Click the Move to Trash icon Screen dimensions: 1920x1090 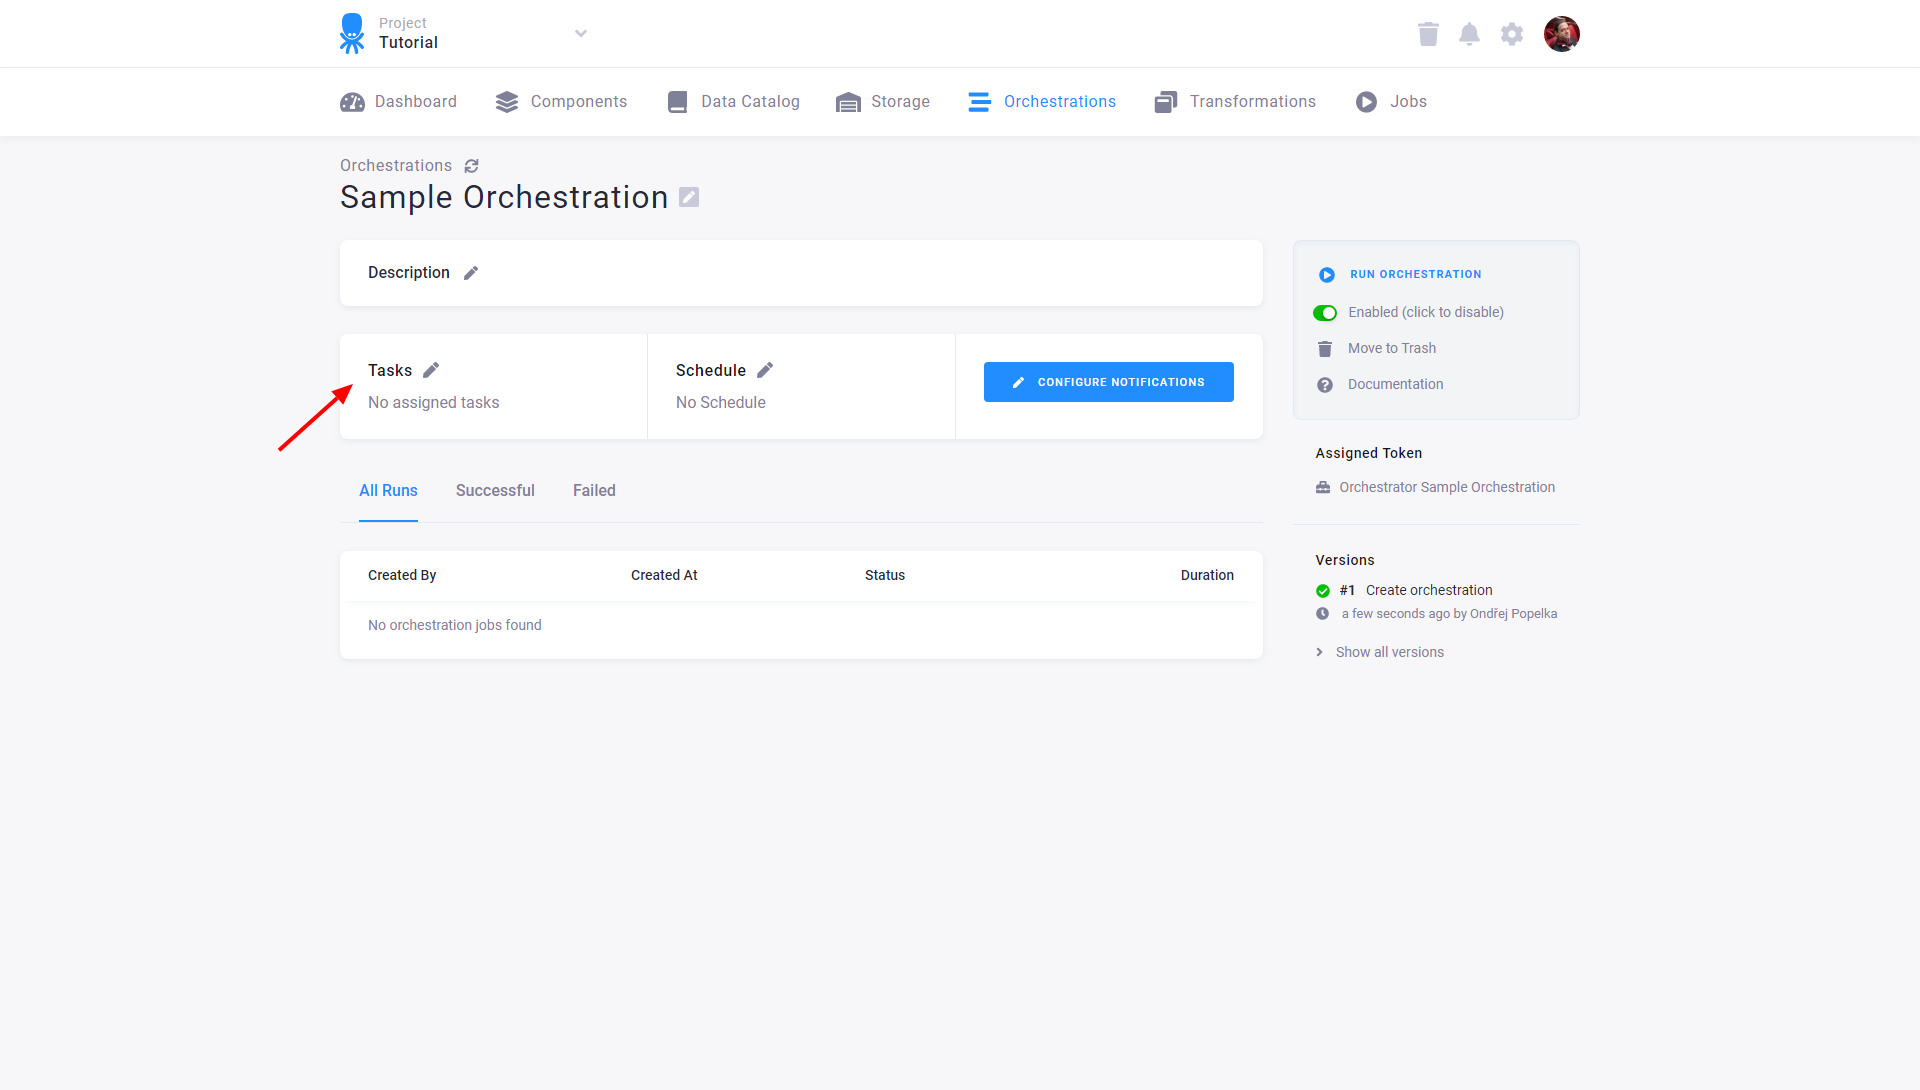1325,348
